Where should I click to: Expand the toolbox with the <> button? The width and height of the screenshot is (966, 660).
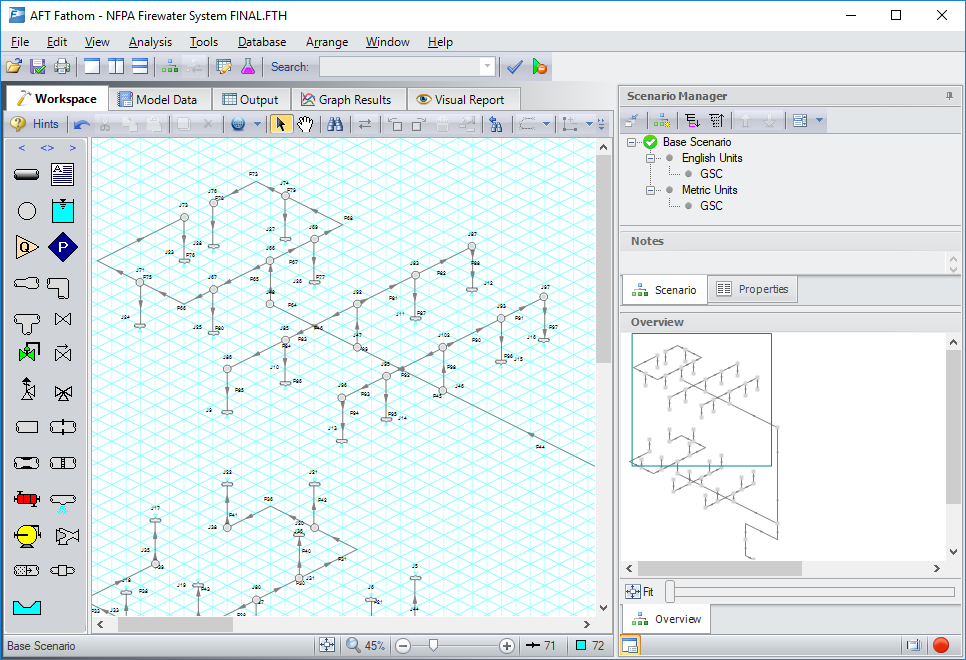pyautogui.click(x=47, y=148)
